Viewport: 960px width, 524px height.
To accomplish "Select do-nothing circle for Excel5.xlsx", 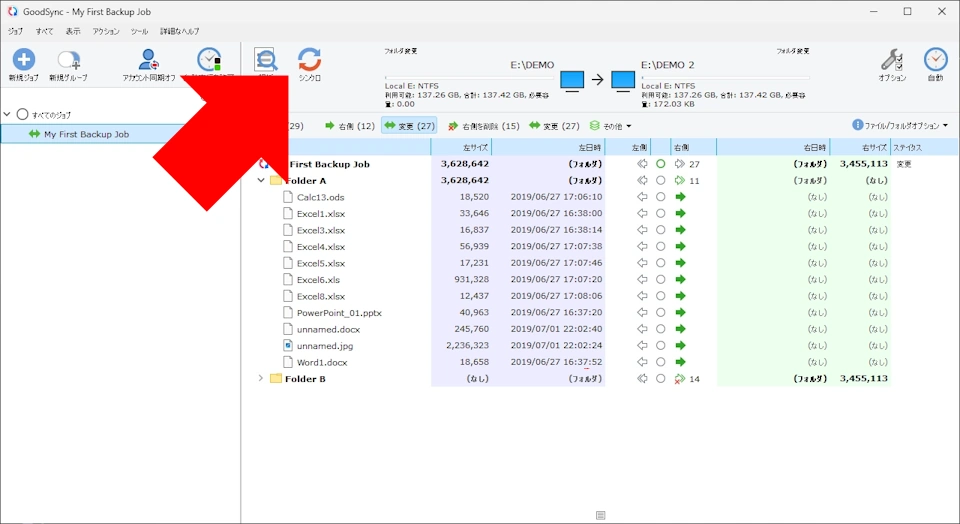I will click(x=661, y=263).
